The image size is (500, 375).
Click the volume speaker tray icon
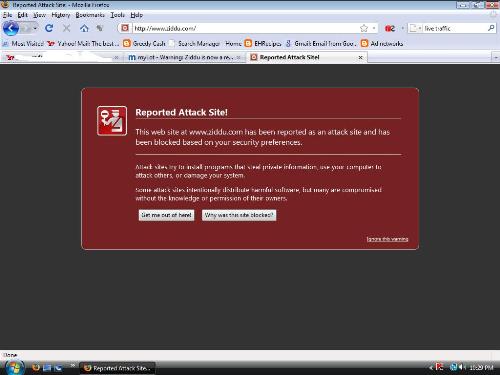[462, 367]
